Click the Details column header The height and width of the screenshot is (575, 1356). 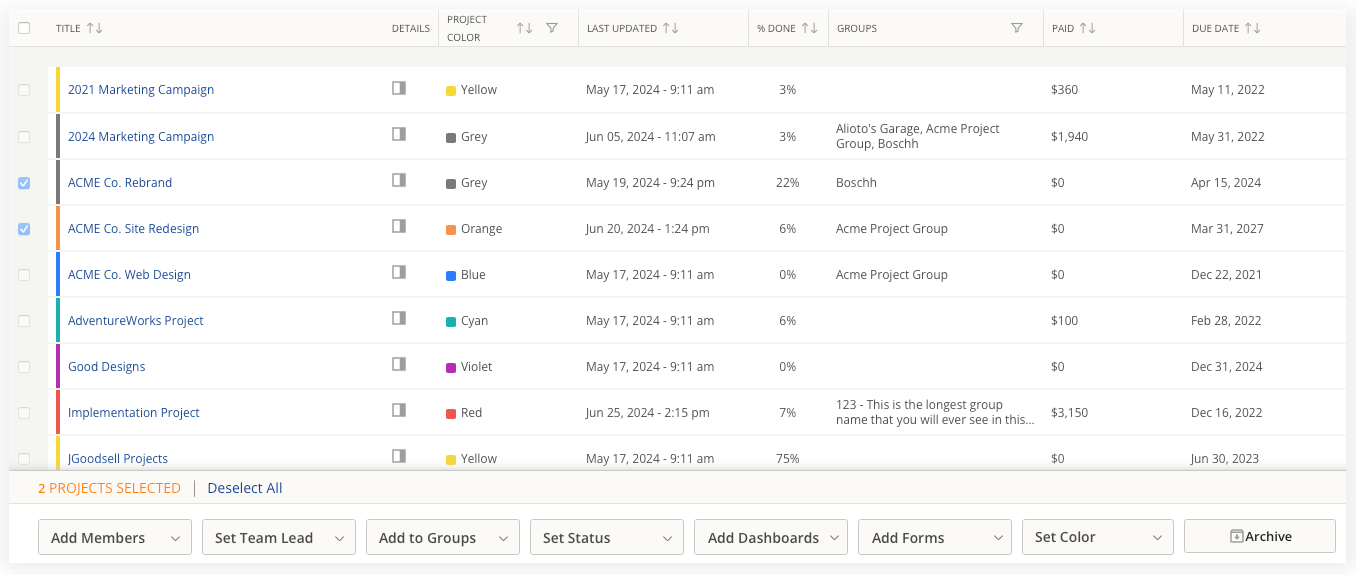411,28
